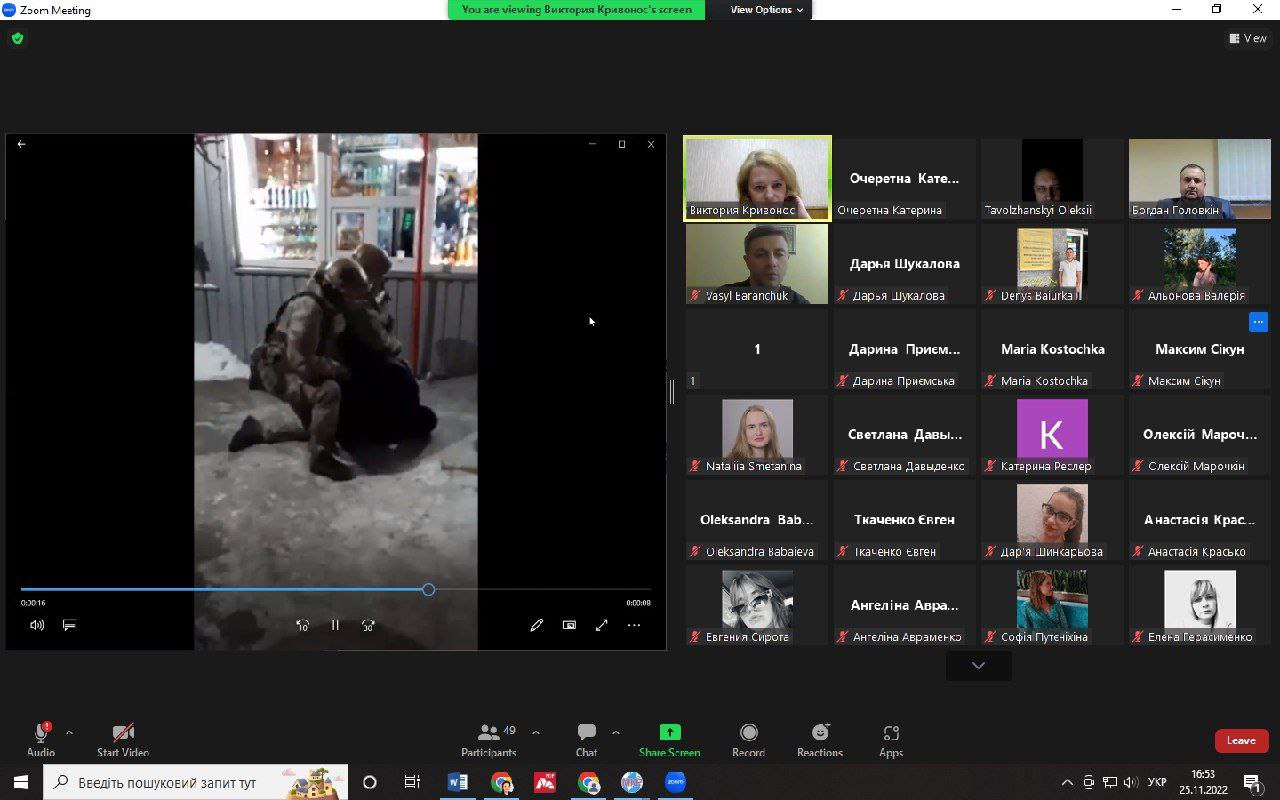Show more participants with the down chevron
The image size is (1280, 800).
(x=978, y=665)
